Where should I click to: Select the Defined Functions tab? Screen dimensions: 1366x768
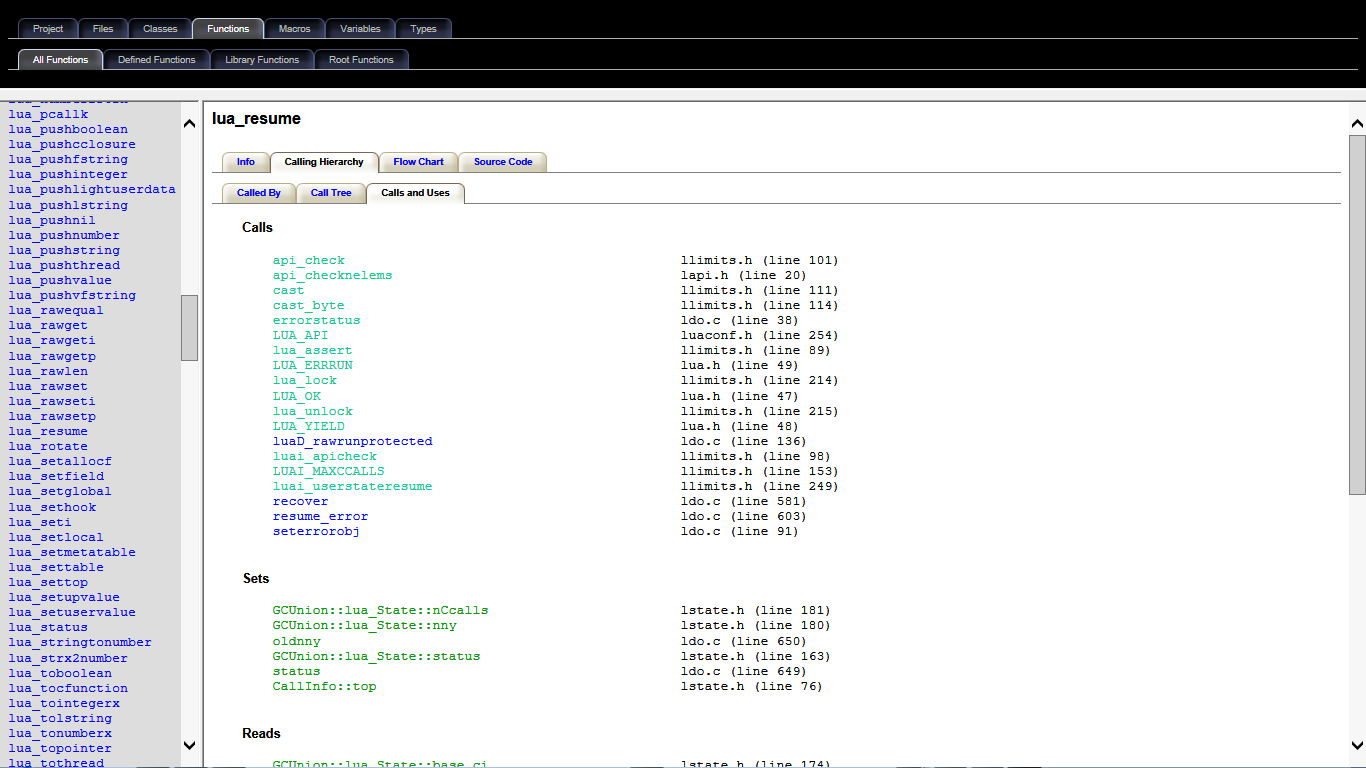coord(157,60)
